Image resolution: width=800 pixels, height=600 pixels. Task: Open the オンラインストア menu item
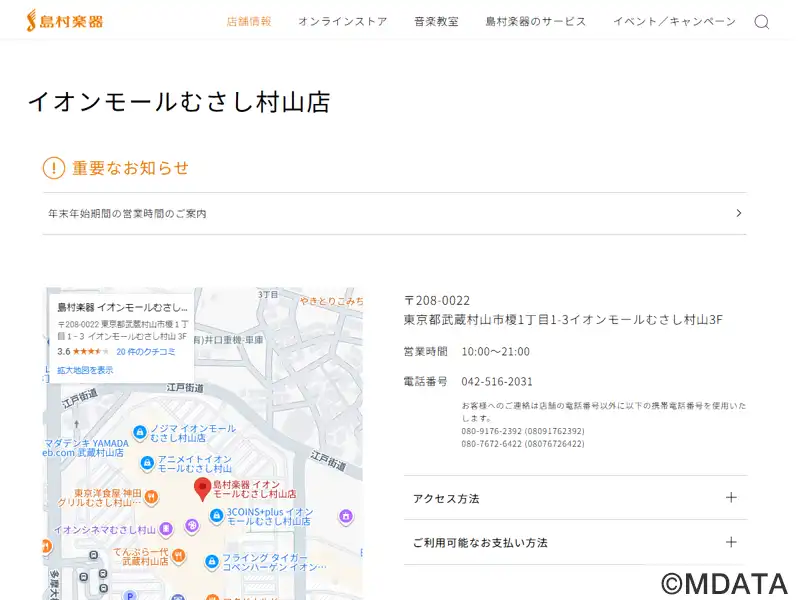pyautogui.click(x=342, y=21)
